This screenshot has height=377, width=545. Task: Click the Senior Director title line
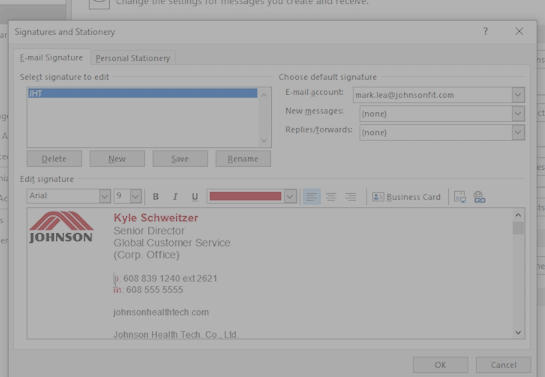(149, 231)
